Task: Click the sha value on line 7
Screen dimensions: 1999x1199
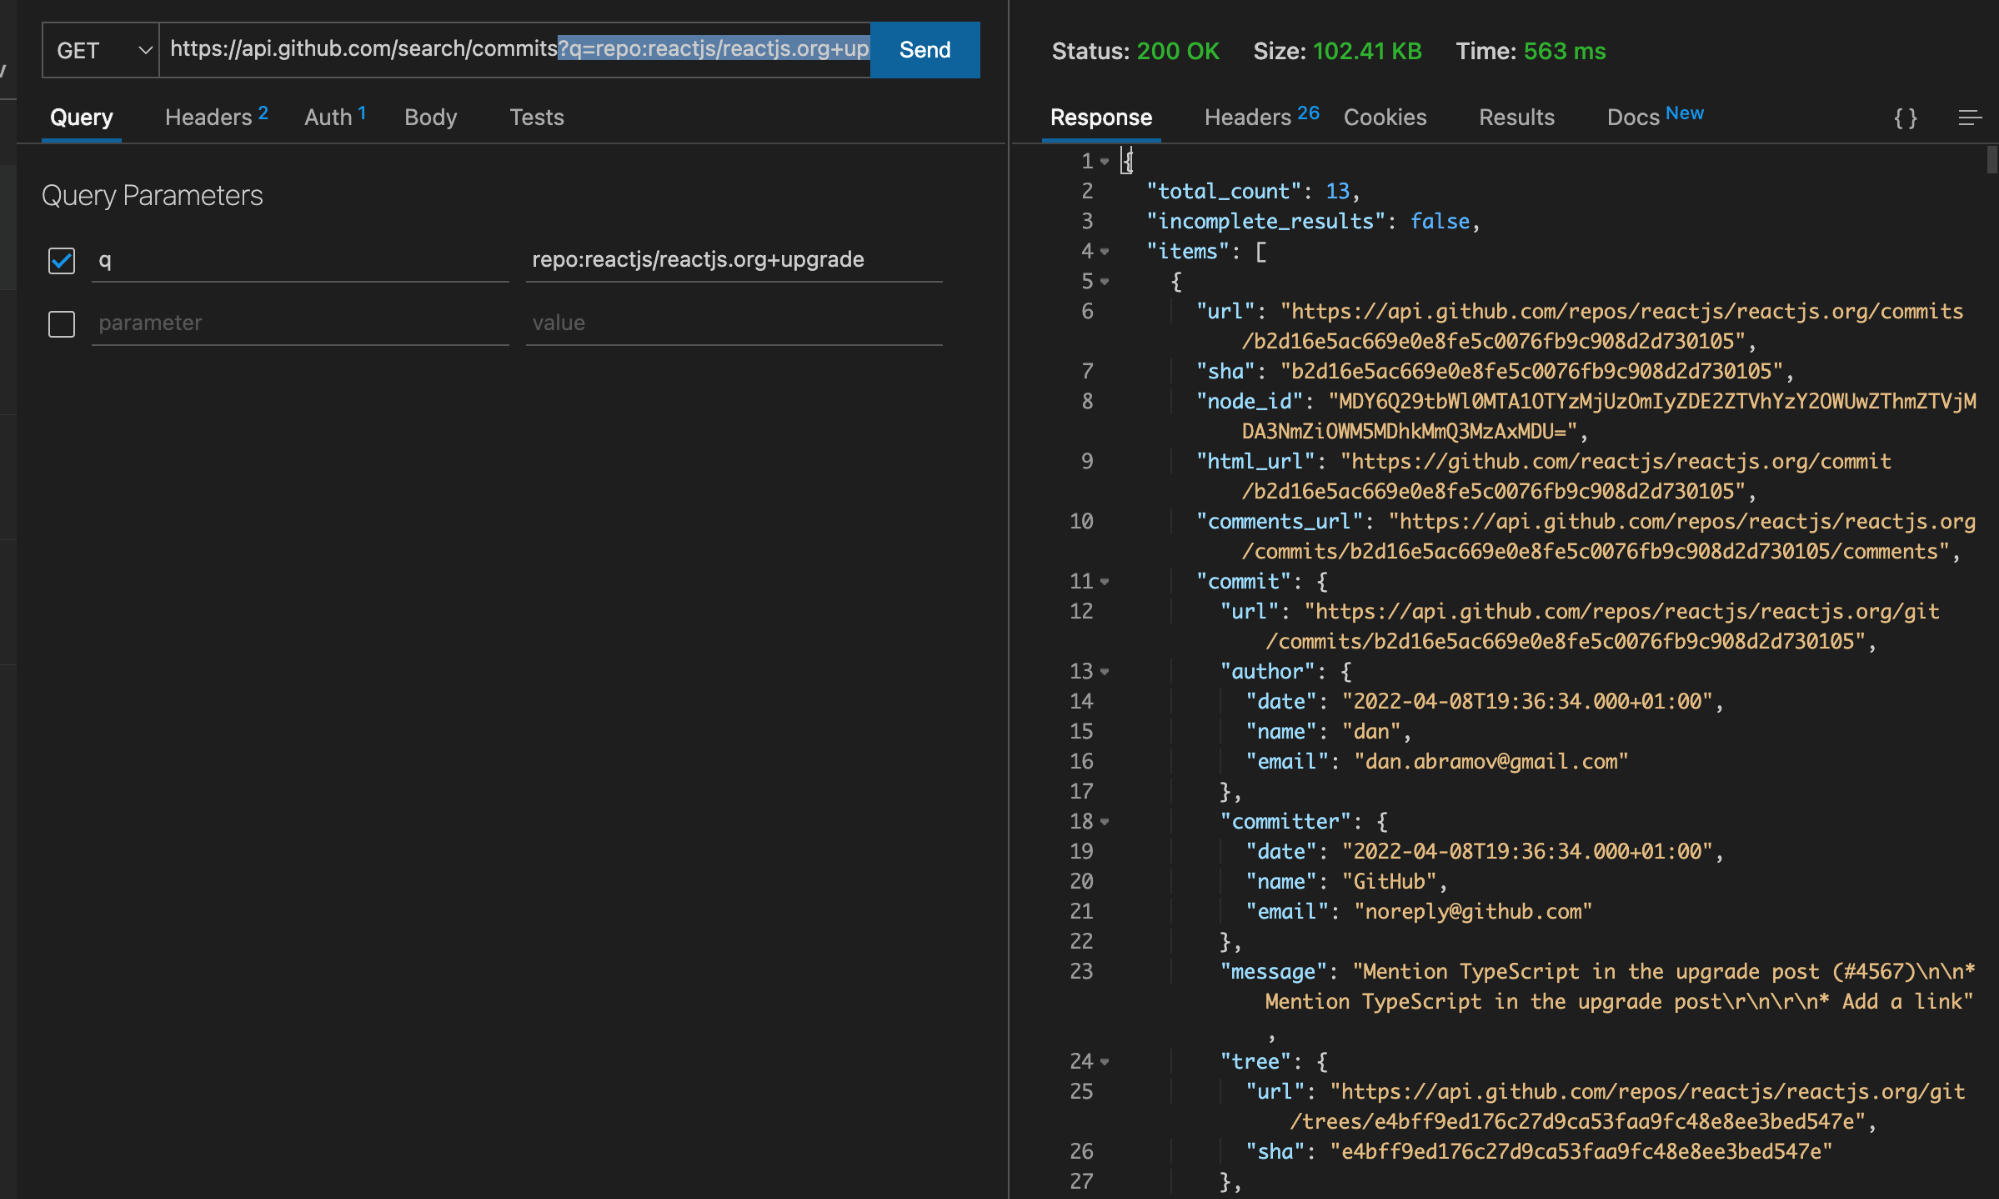Action: click(1532, 371)
